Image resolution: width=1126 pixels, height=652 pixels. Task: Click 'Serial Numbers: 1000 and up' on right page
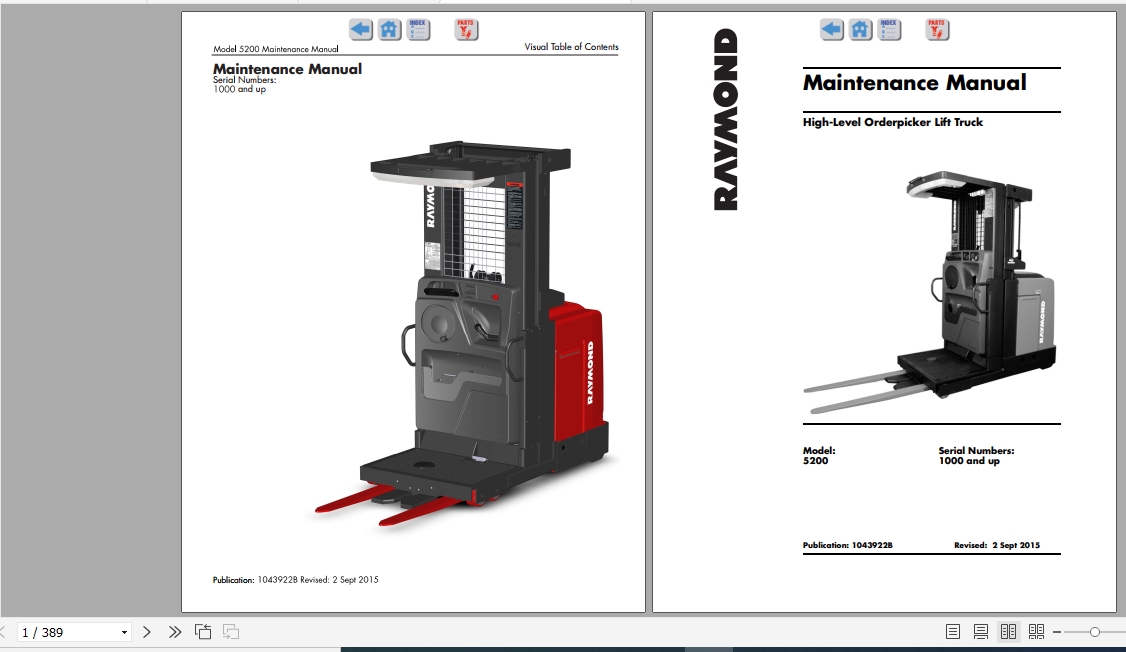pos(976,455)
